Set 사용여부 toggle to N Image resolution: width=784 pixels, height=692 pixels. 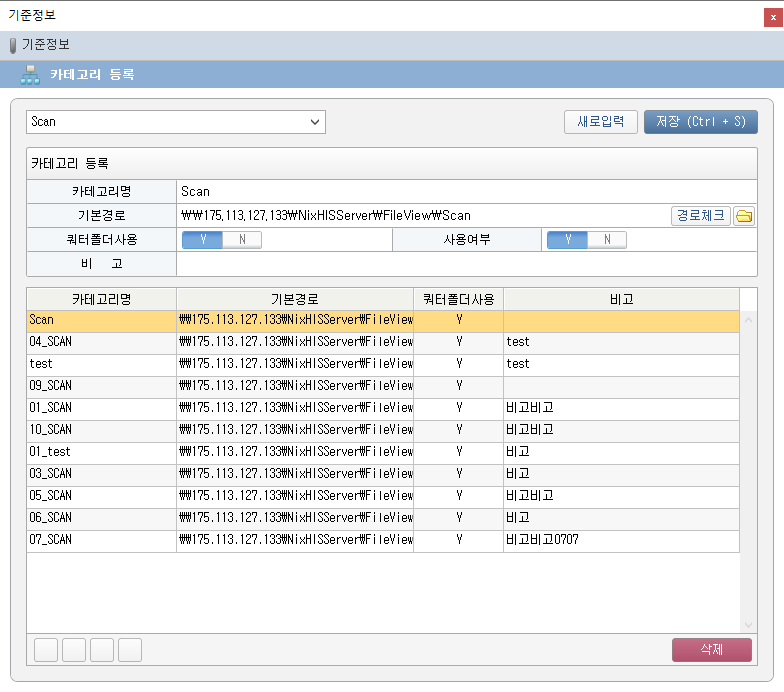(x=606, y=240)
